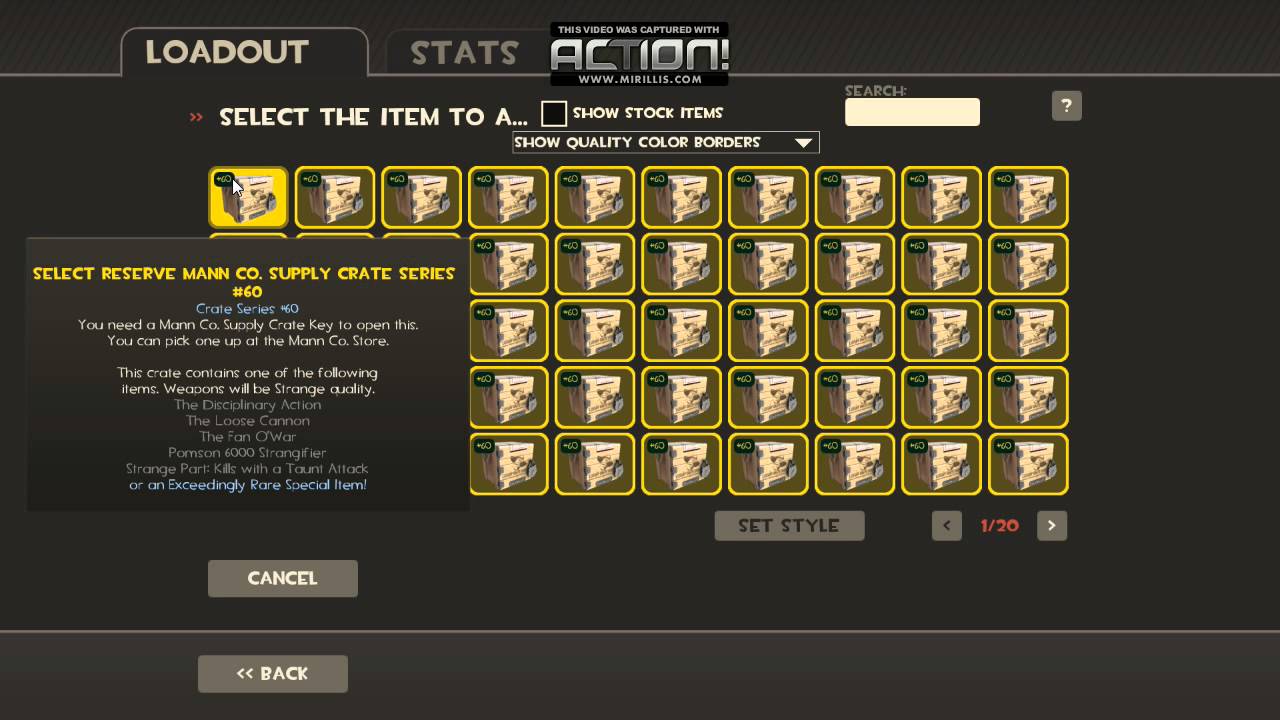Enable the Show Stock Items checkbox
The height and width of the screenshot is (720, 1280).
[x=554, y=113]
